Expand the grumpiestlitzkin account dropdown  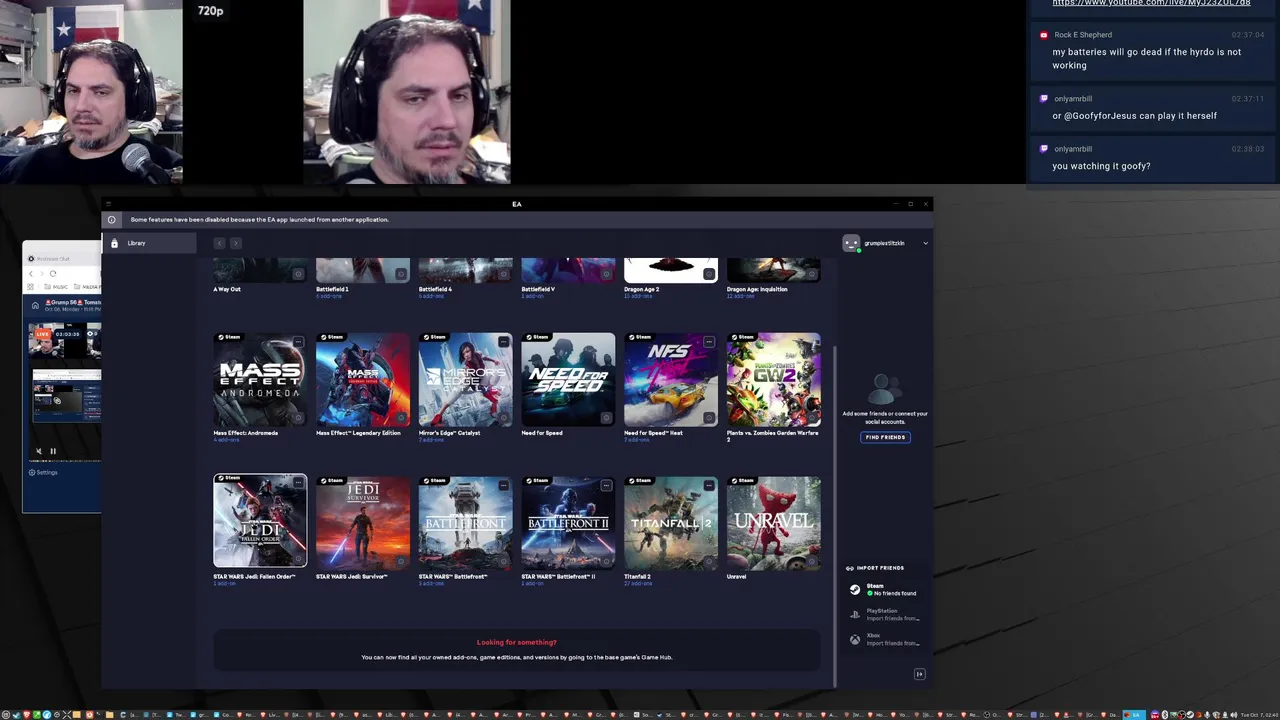[925, 243]
